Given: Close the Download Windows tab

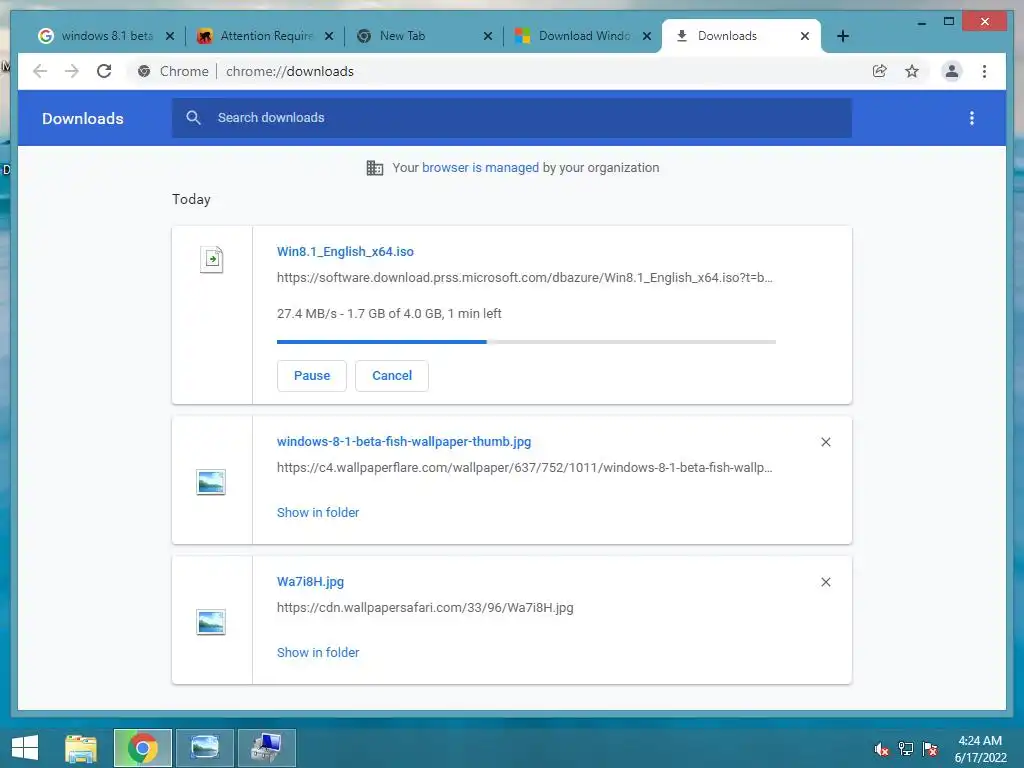Looking at the screenshot, I should 647,36.
